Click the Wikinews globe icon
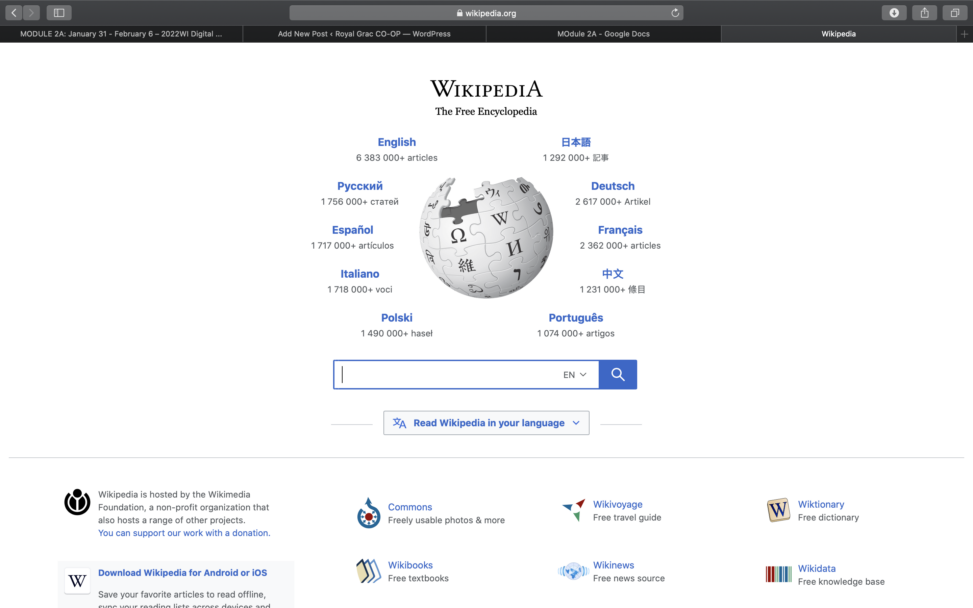Screen dimensions: 973x608 573,571
